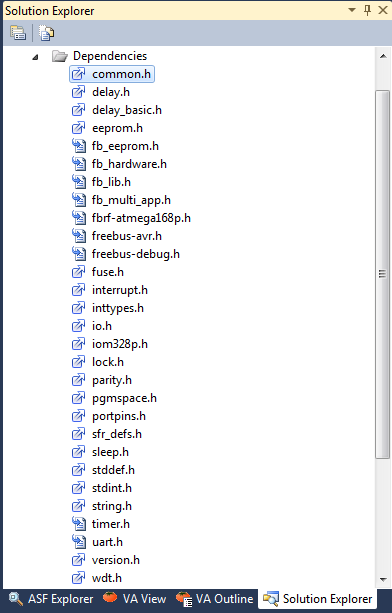The width and height of the screenshot is (392, 613).
Task: Click the file icon beside timer.h
Action: 79,523
